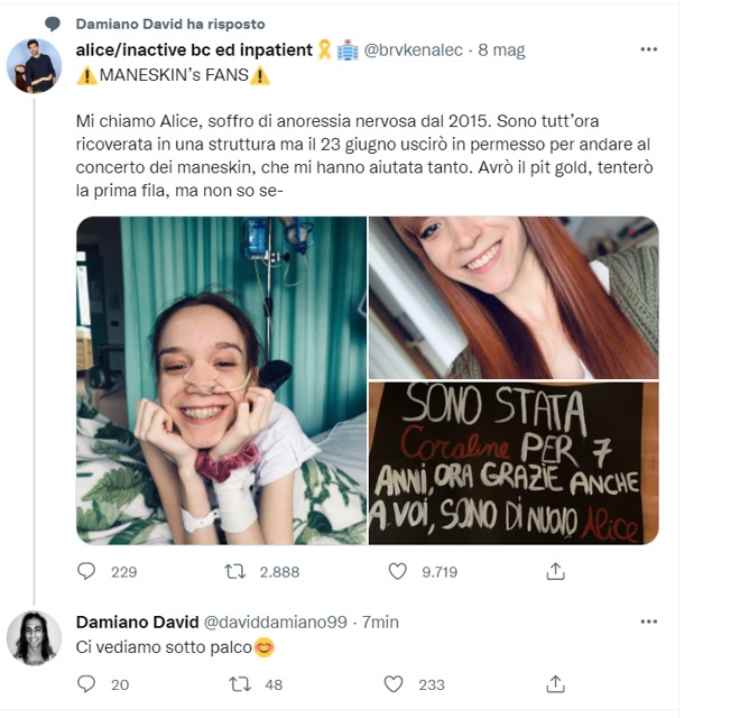
Task: Open the hospital bed photo
Action: (x=221, y=380)
